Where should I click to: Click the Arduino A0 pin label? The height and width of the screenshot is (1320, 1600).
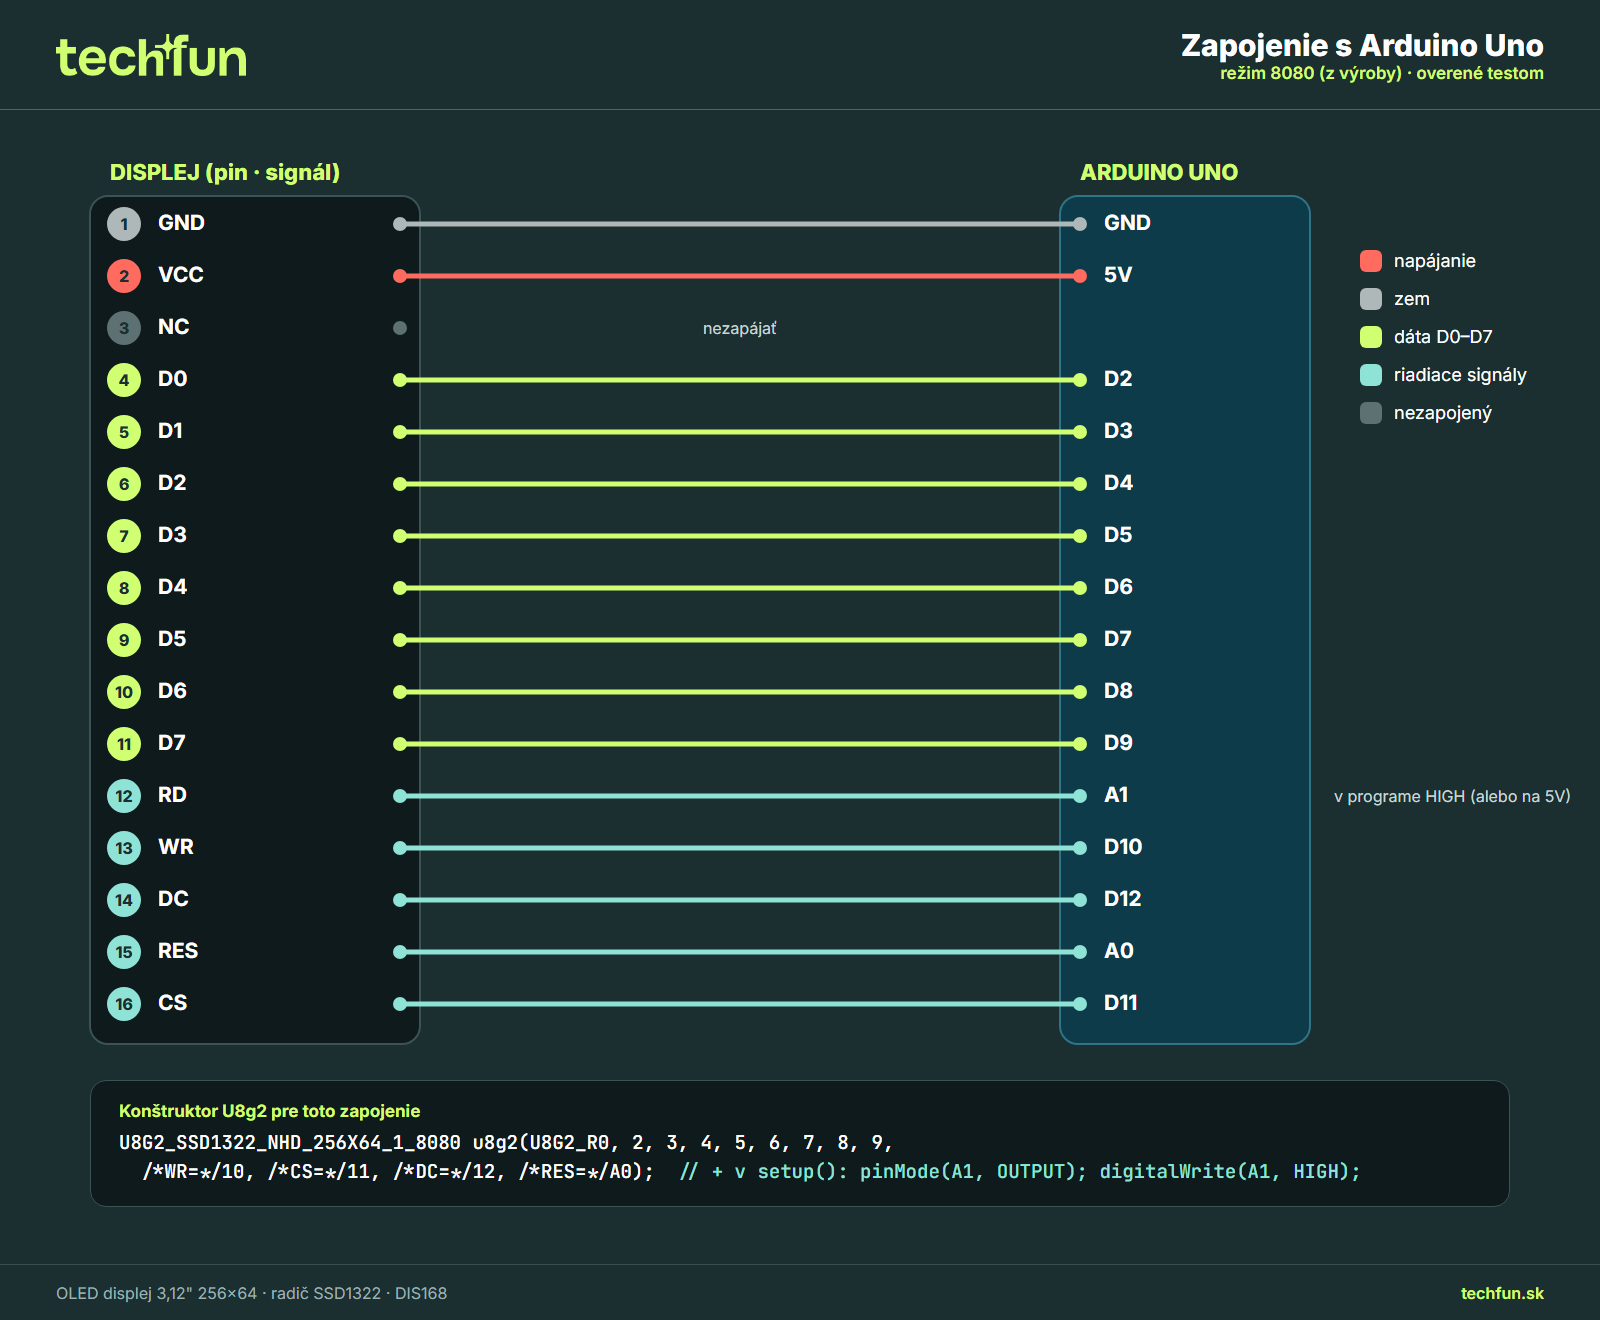[1119, 951]
